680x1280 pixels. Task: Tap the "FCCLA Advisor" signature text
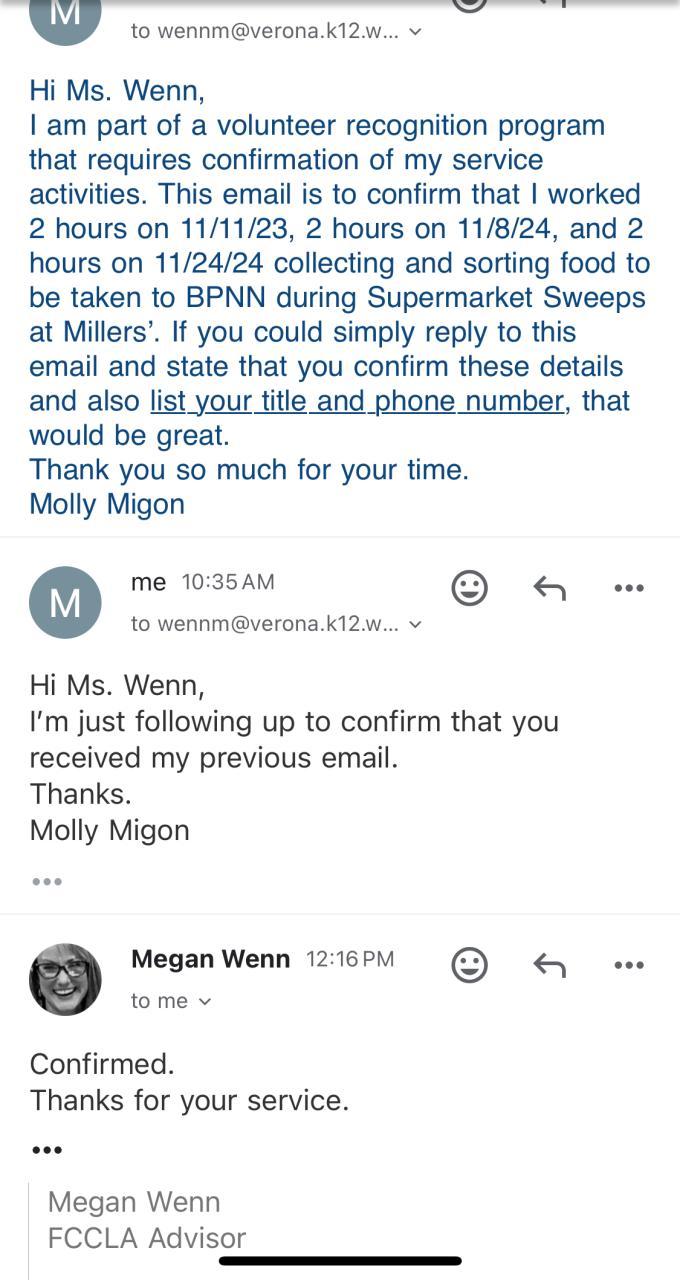(147, 1238)
